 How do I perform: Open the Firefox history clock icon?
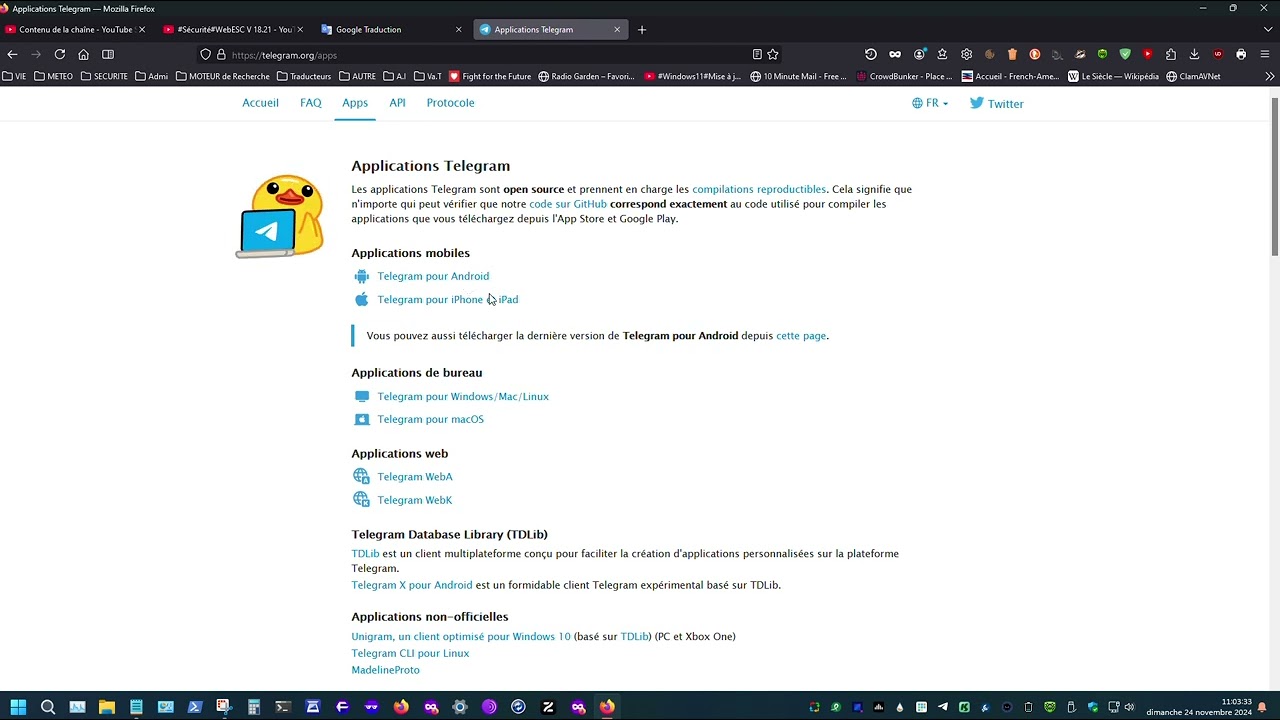point(871,54)
